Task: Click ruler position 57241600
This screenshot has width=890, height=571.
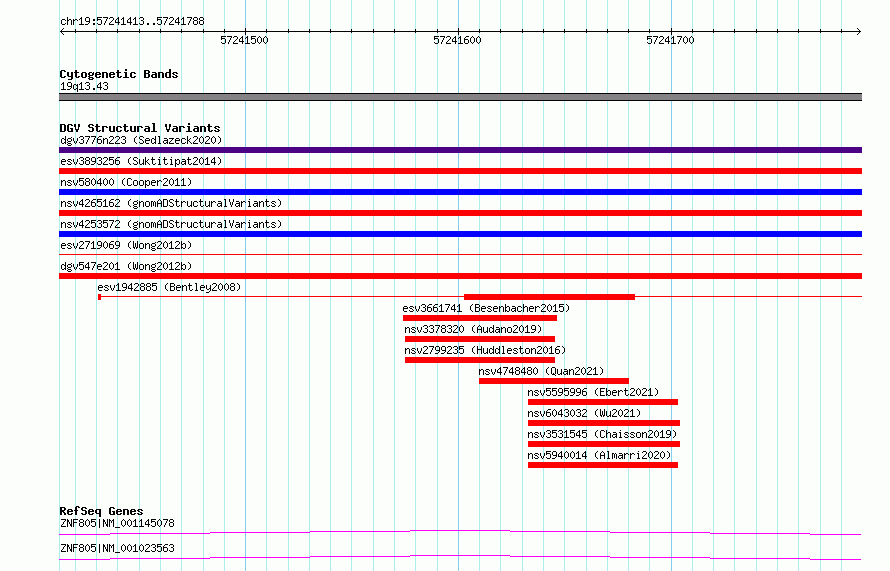Action: 457,40
